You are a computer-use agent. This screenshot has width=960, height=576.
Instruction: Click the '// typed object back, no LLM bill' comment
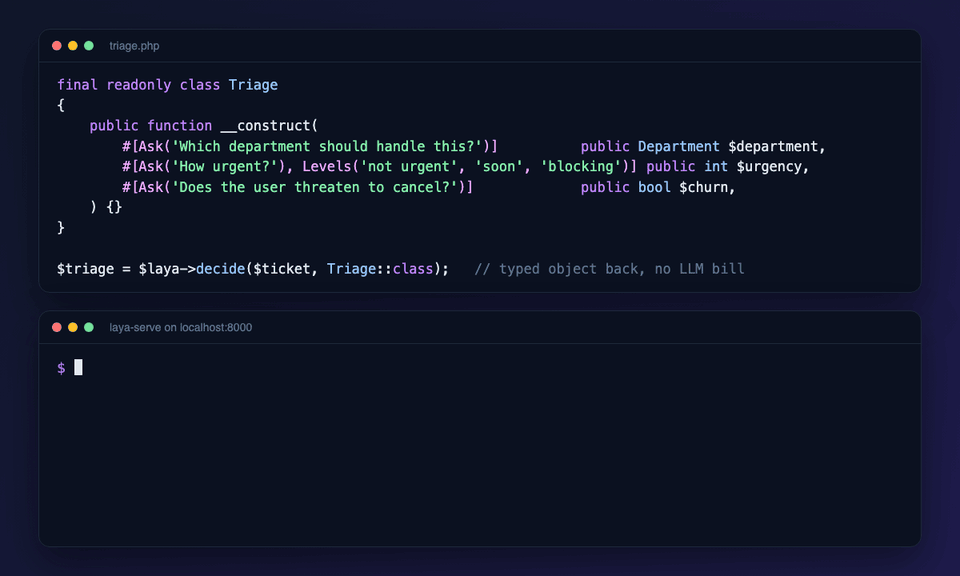point(609,269)
